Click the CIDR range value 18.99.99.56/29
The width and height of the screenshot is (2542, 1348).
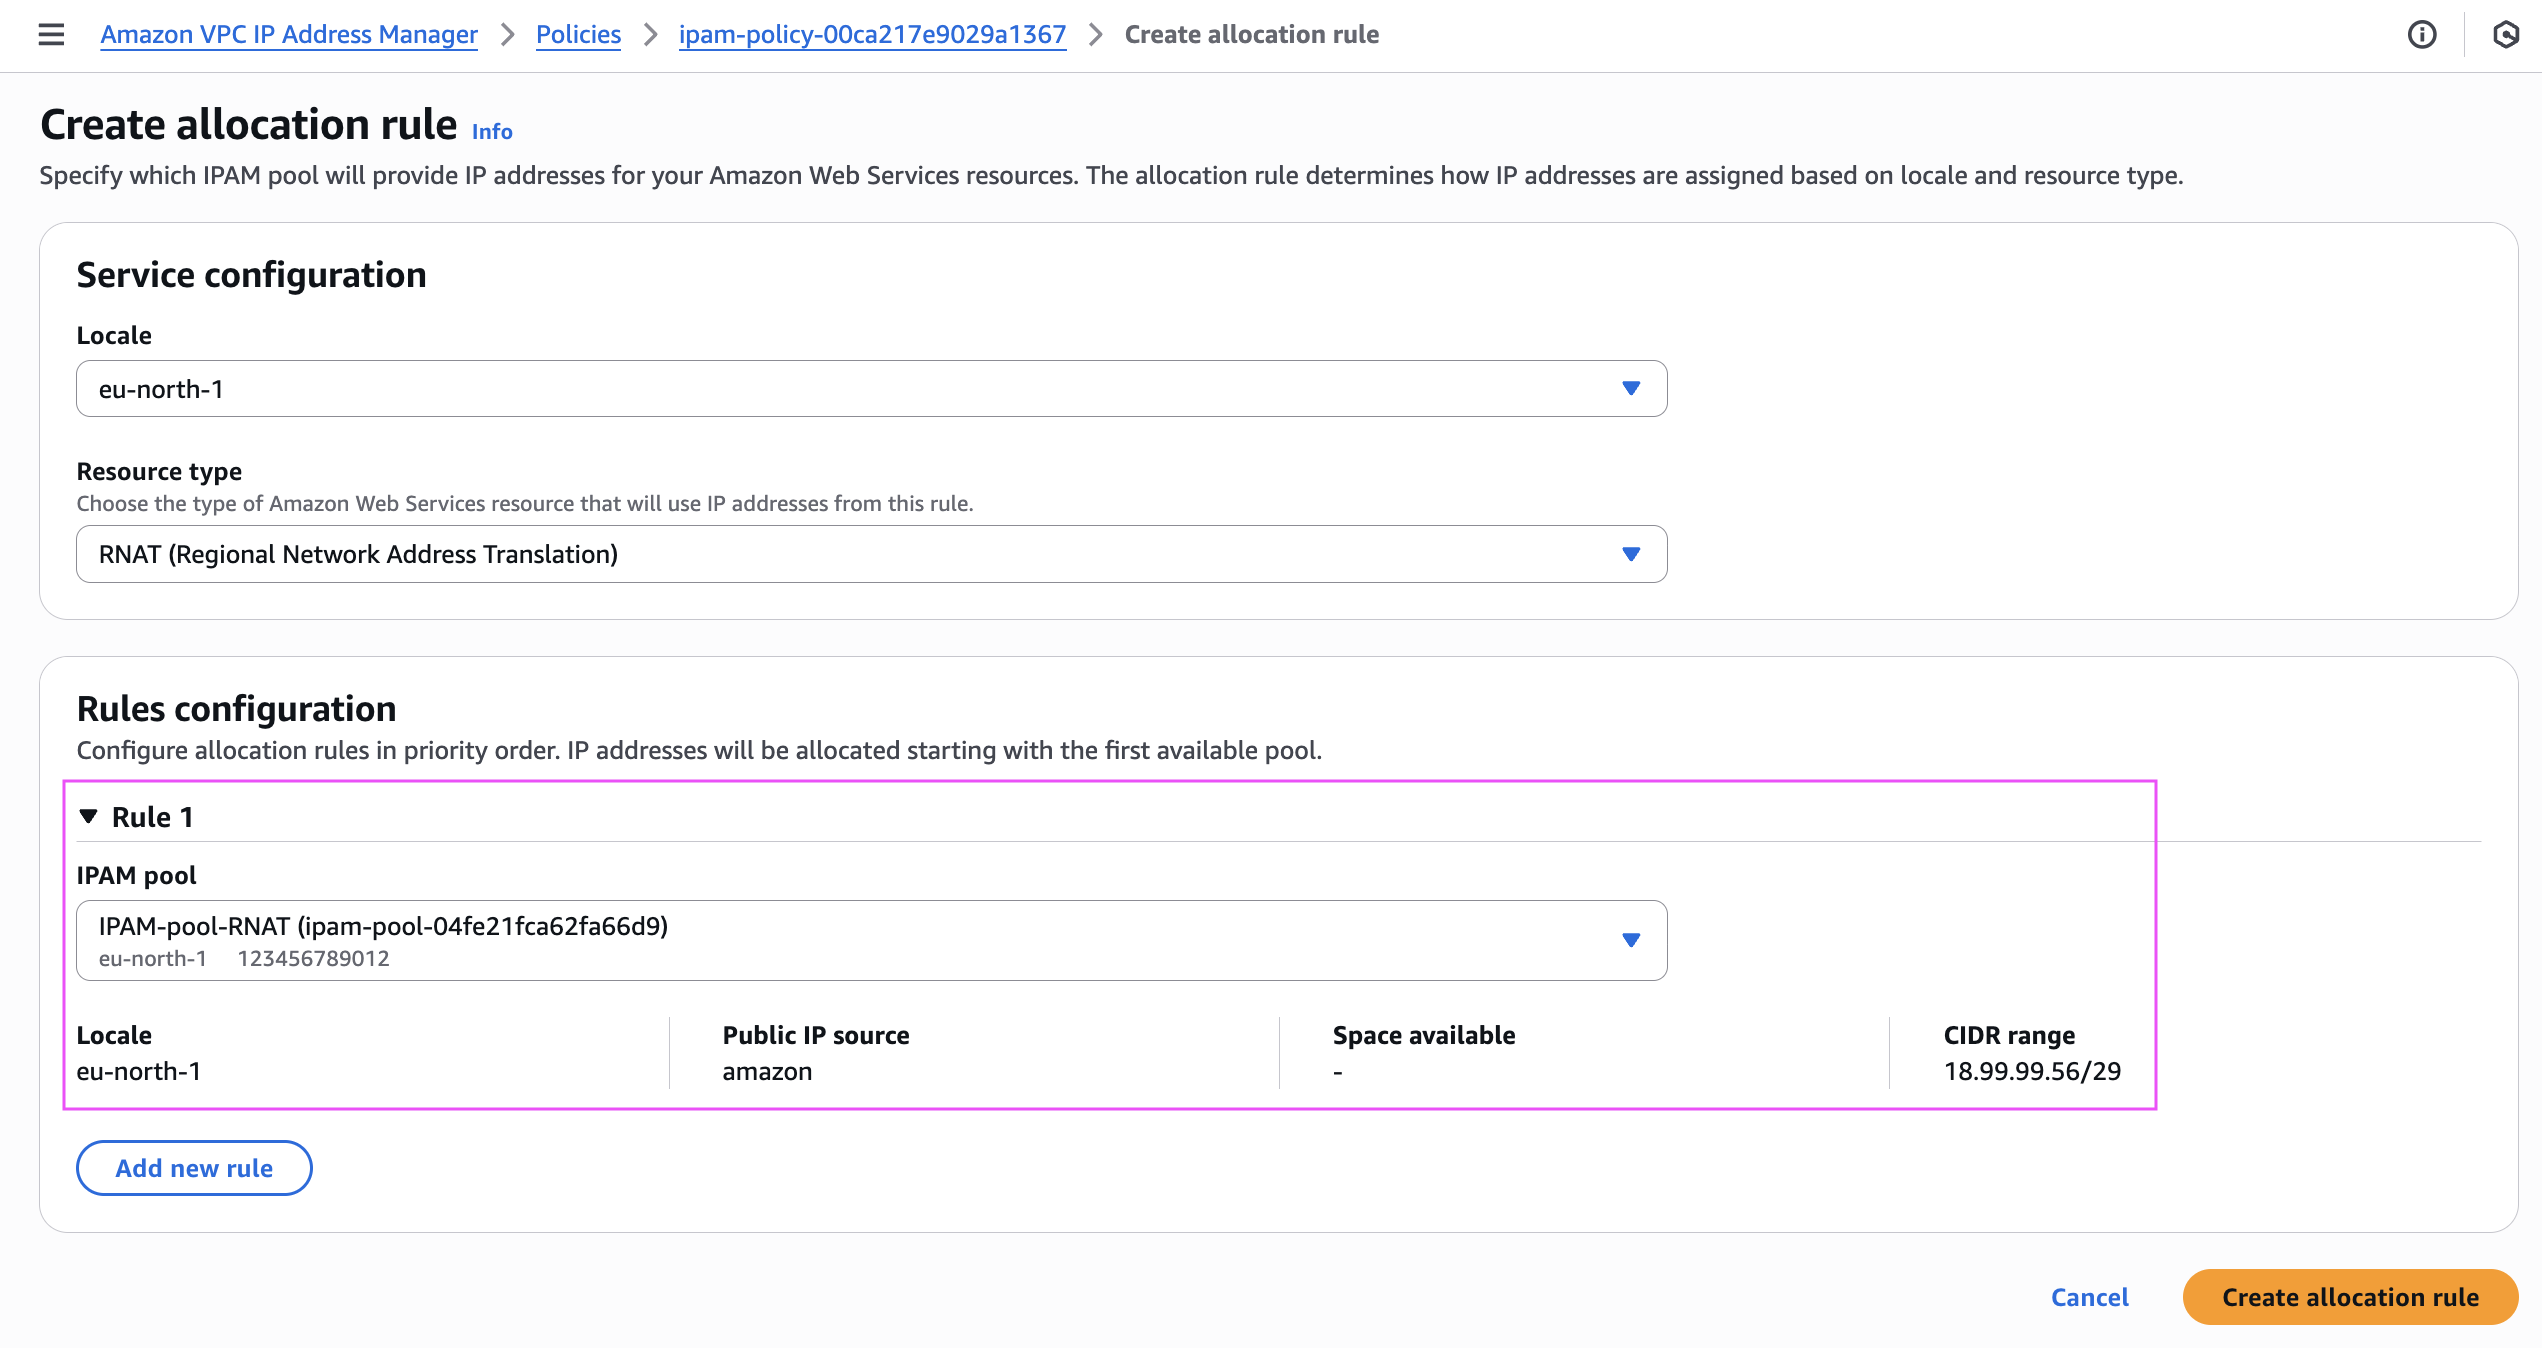pyautogui.click(x=2032, y=1072)
